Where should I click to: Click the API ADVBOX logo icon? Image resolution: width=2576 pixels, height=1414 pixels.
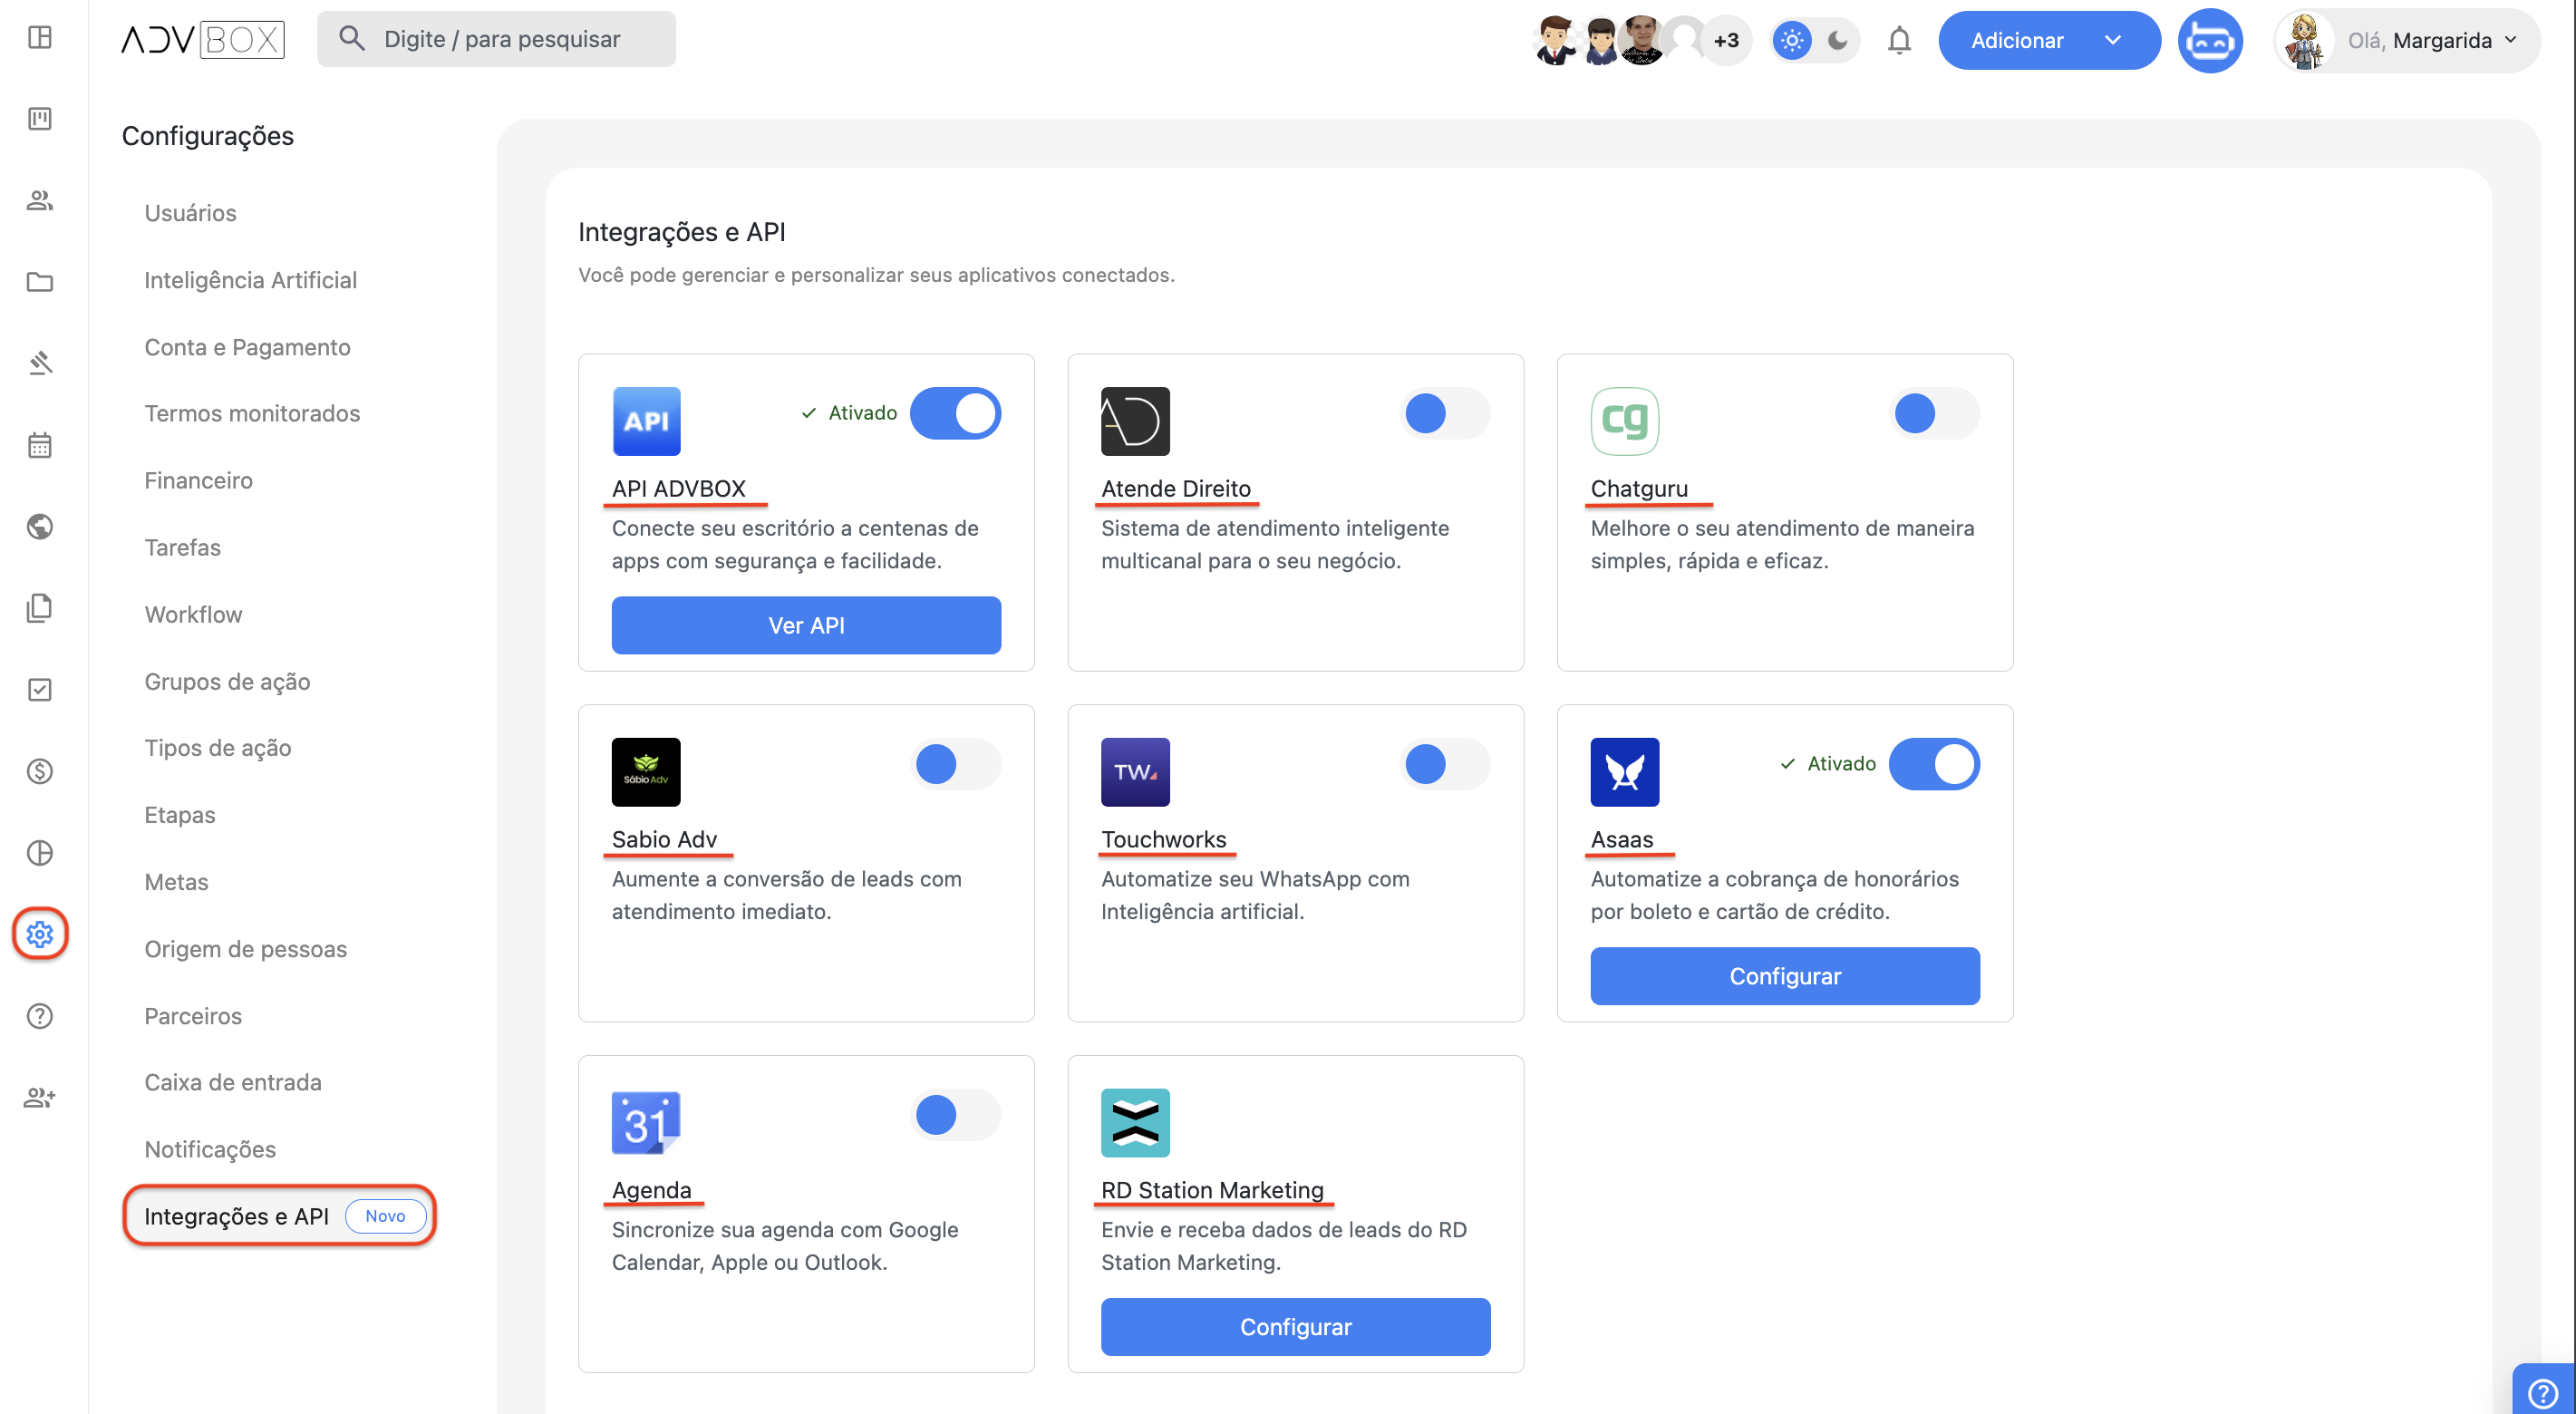(646, 421)
